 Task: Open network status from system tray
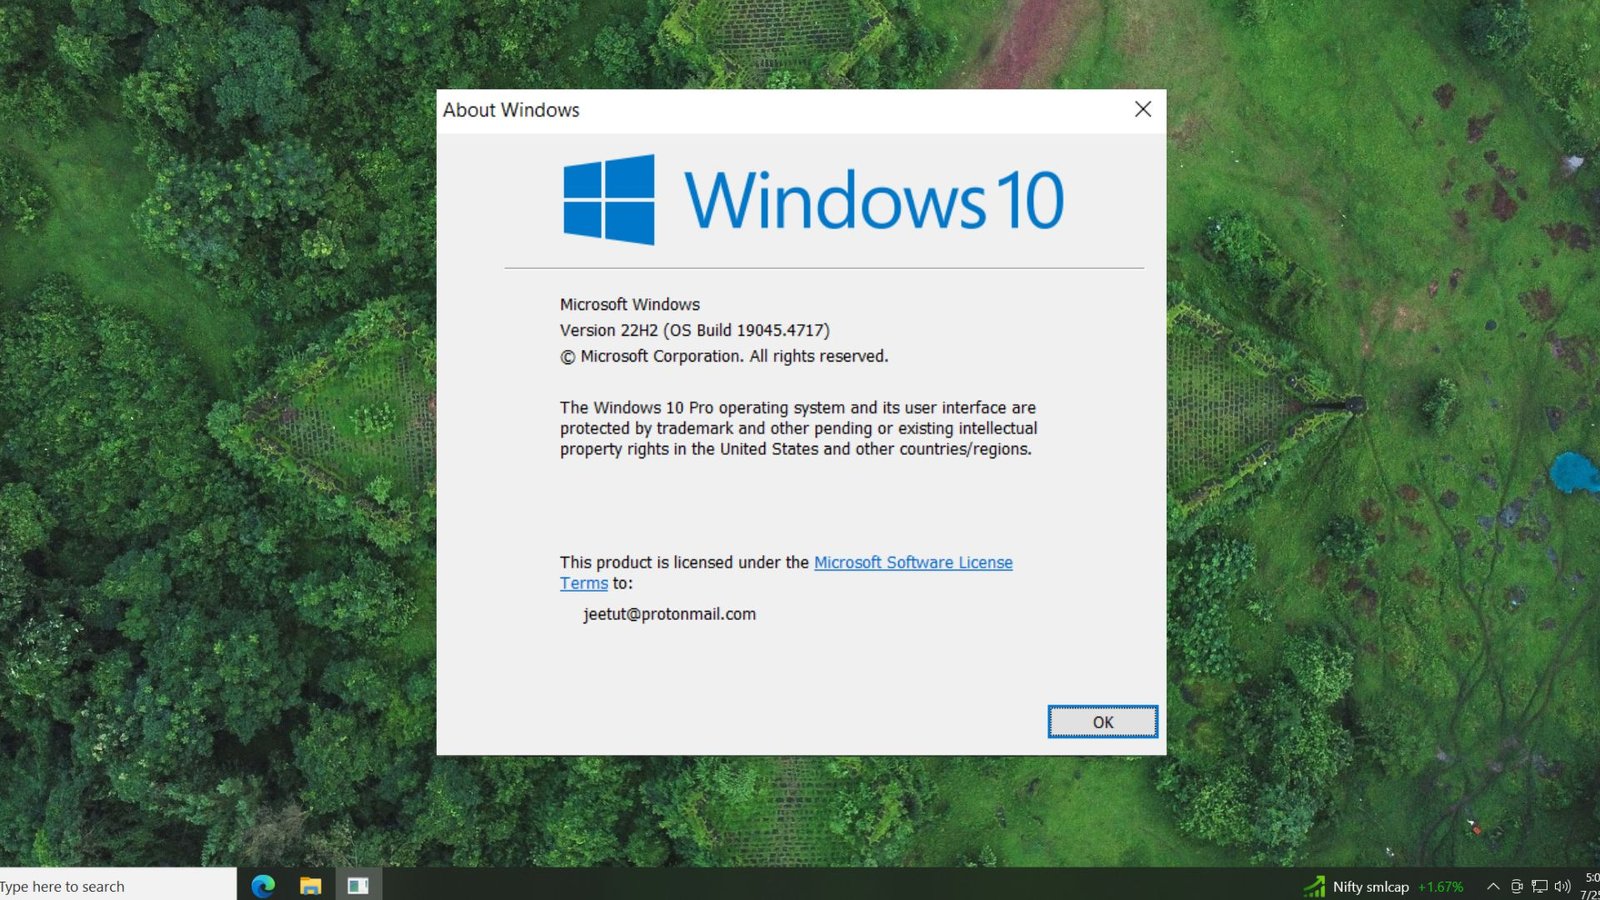(x=1540, y=886)
